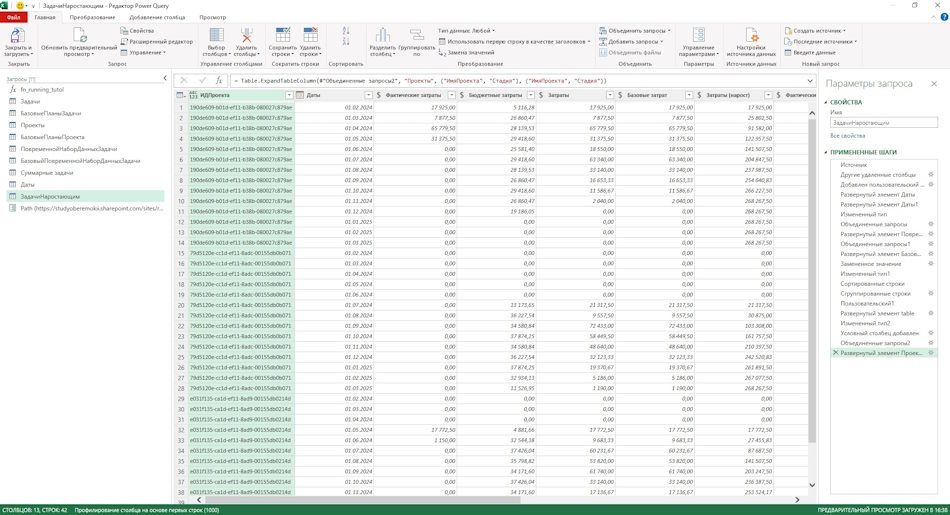
Task: Click the table corner menu icon
Action: (x=181, y=95)
